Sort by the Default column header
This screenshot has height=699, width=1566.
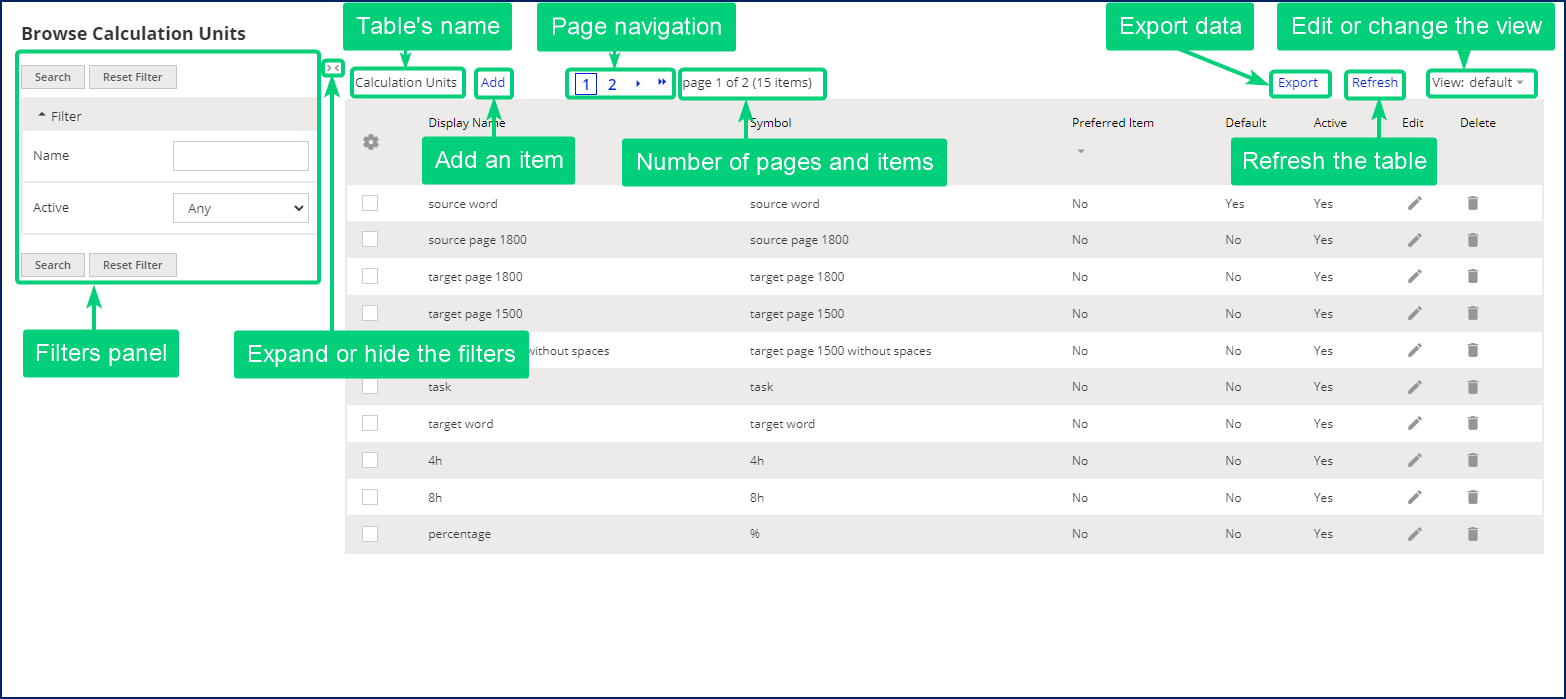point(1246,123)
